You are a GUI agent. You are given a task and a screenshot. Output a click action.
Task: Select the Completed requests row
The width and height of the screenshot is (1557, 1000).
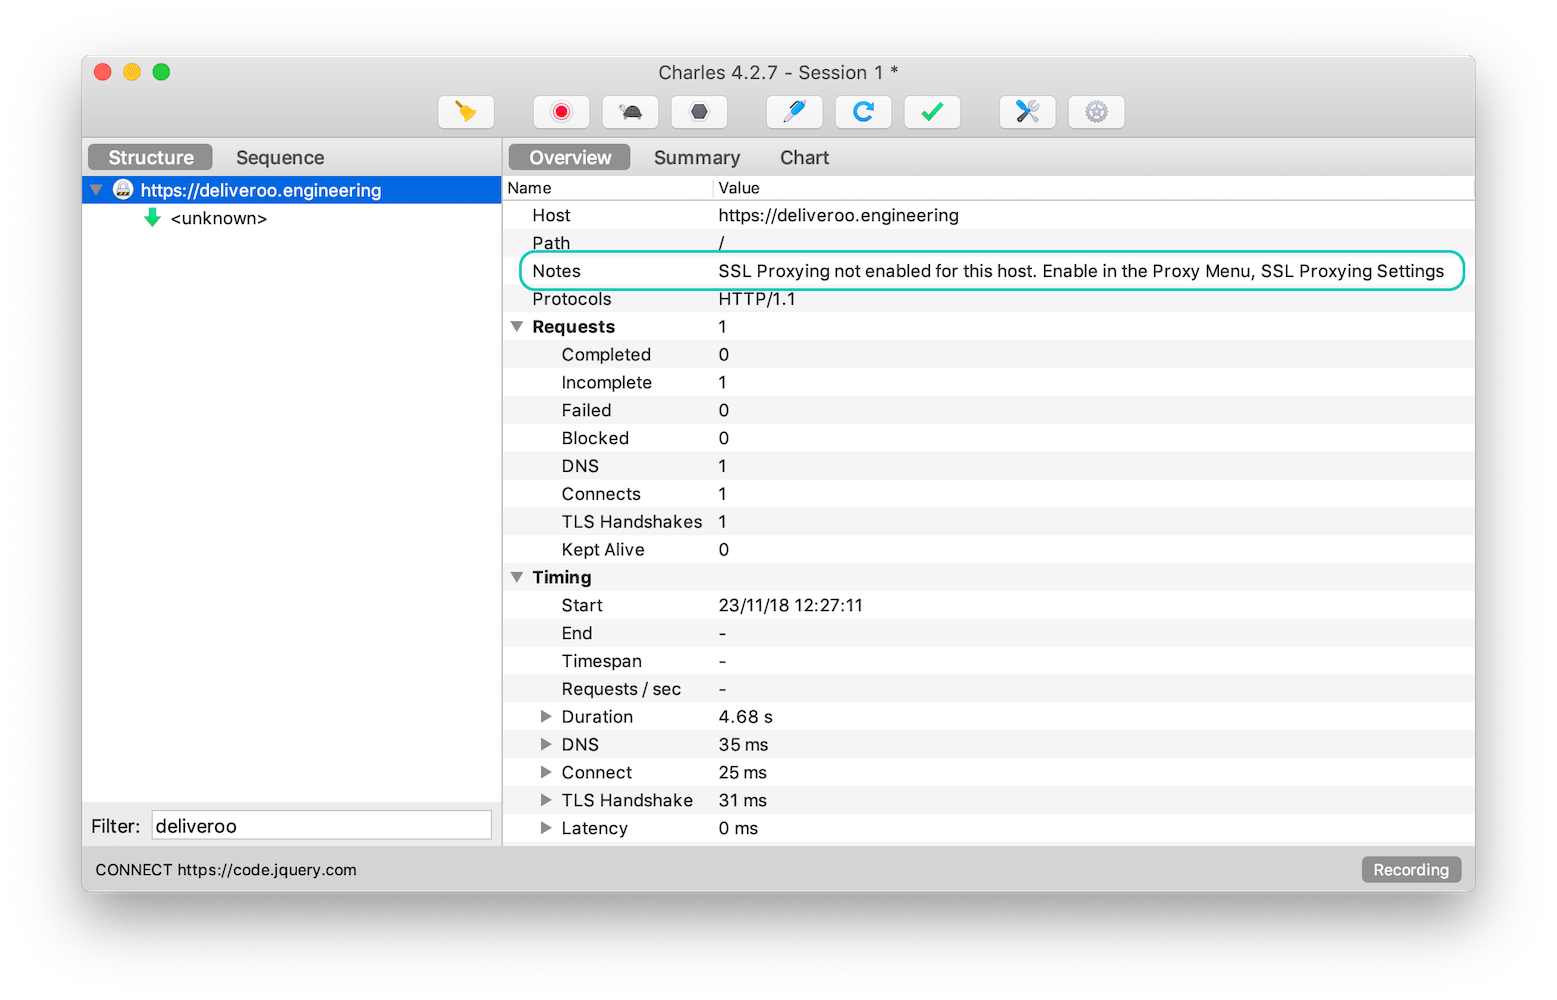(988, 355)
